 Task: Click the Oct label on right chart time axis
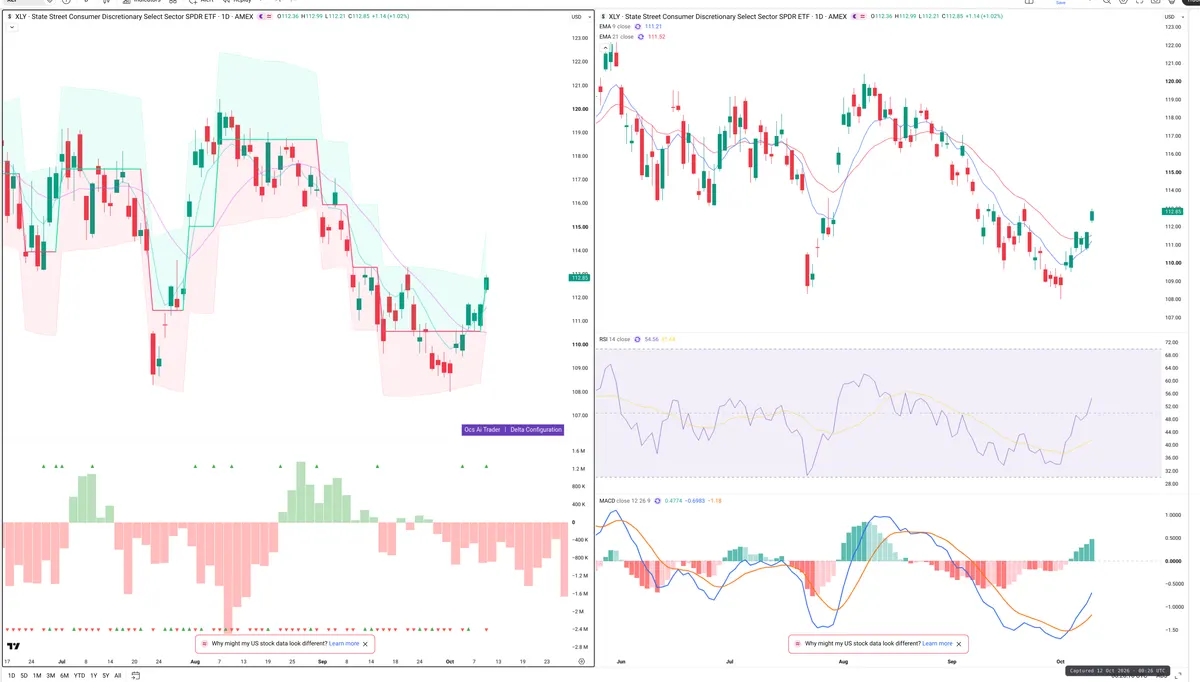[1060, 662]
